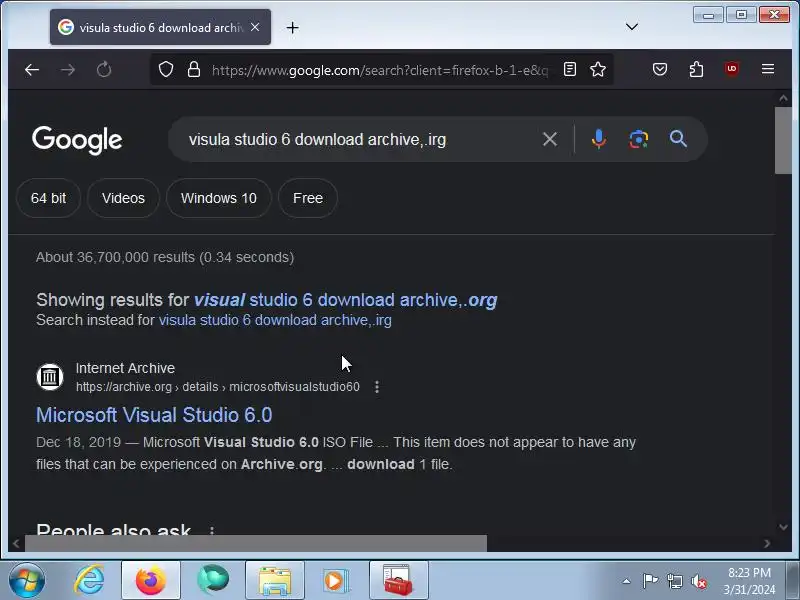List all tabs dropdown arrow
Viewport: 800px width, 600px height.
click(x=632, y=27)
